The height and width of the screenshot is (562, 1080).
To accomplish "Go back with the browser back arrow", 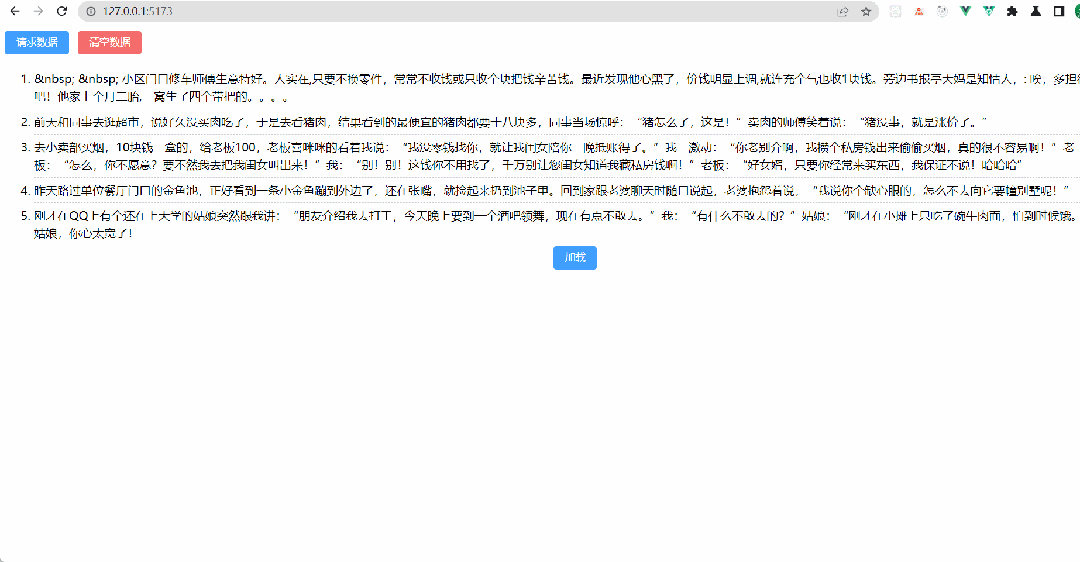I will tap(14, 11).
